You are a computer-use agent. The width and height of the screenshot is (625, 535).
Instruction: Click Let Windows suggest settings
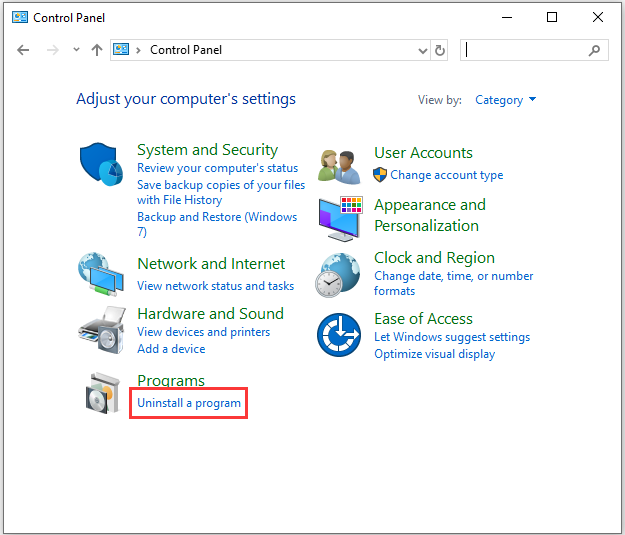pyautogui.click(x=452, y=337)
